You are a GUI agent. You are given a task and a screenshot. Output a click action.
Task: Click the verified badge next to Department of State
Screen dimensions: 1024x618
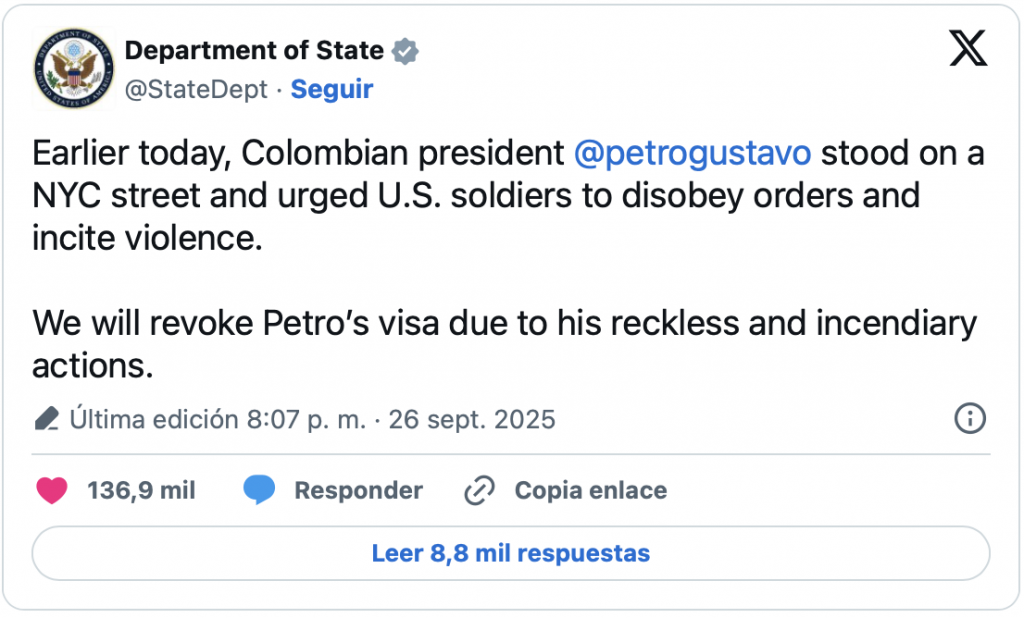(404, 50)
